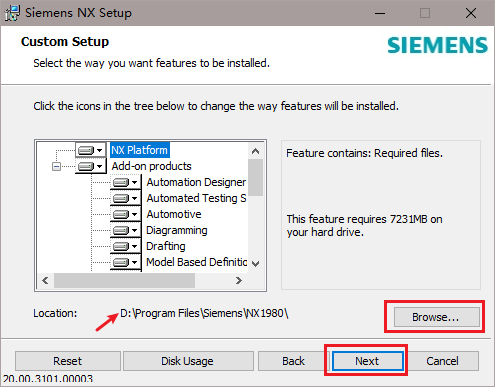The width and height of the screenshot is (495, 387).
Task: Select Automotive in feature tree
Action: coord(174,214)
